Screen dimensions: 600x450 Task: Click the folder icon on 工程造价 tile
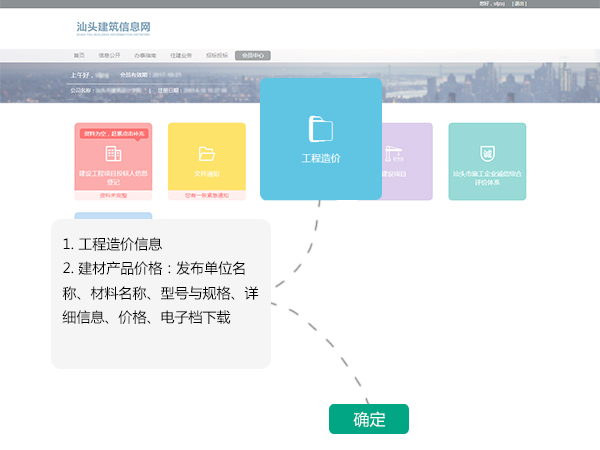coord(321,129)
